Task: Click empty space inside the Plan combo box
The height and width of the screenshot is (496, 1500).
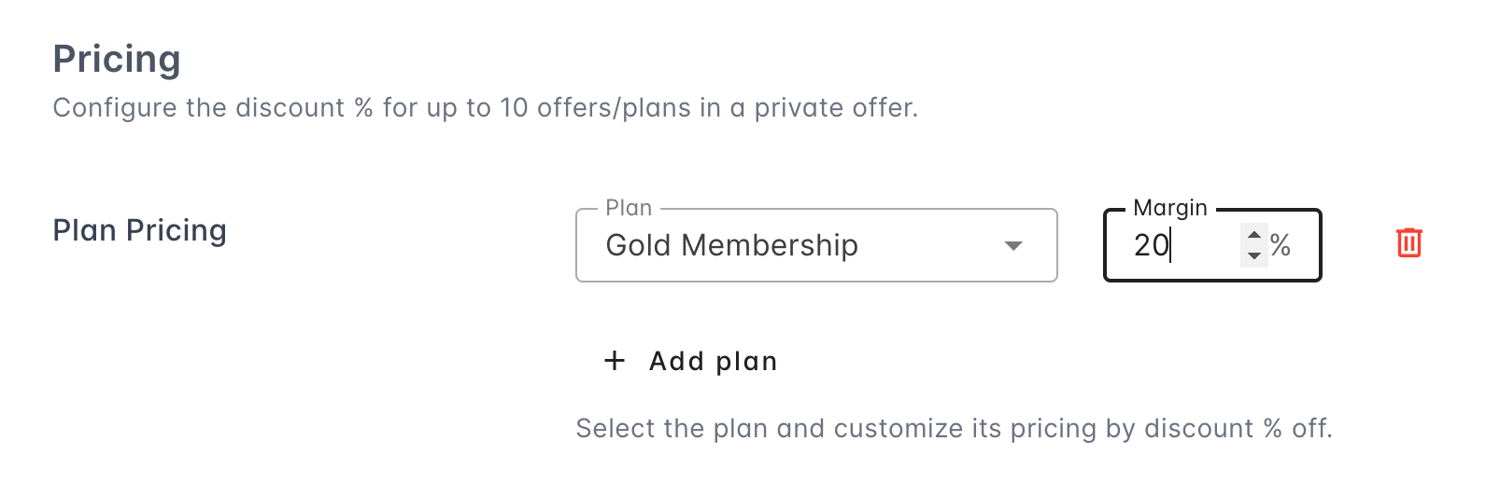Action: [930, 245]
